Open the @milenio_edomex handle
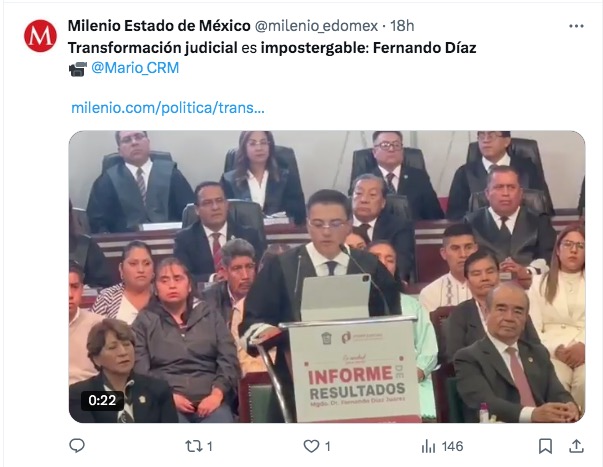Viewport: 603px width, 467px height. pyautogui.click(x=316, y=26)
